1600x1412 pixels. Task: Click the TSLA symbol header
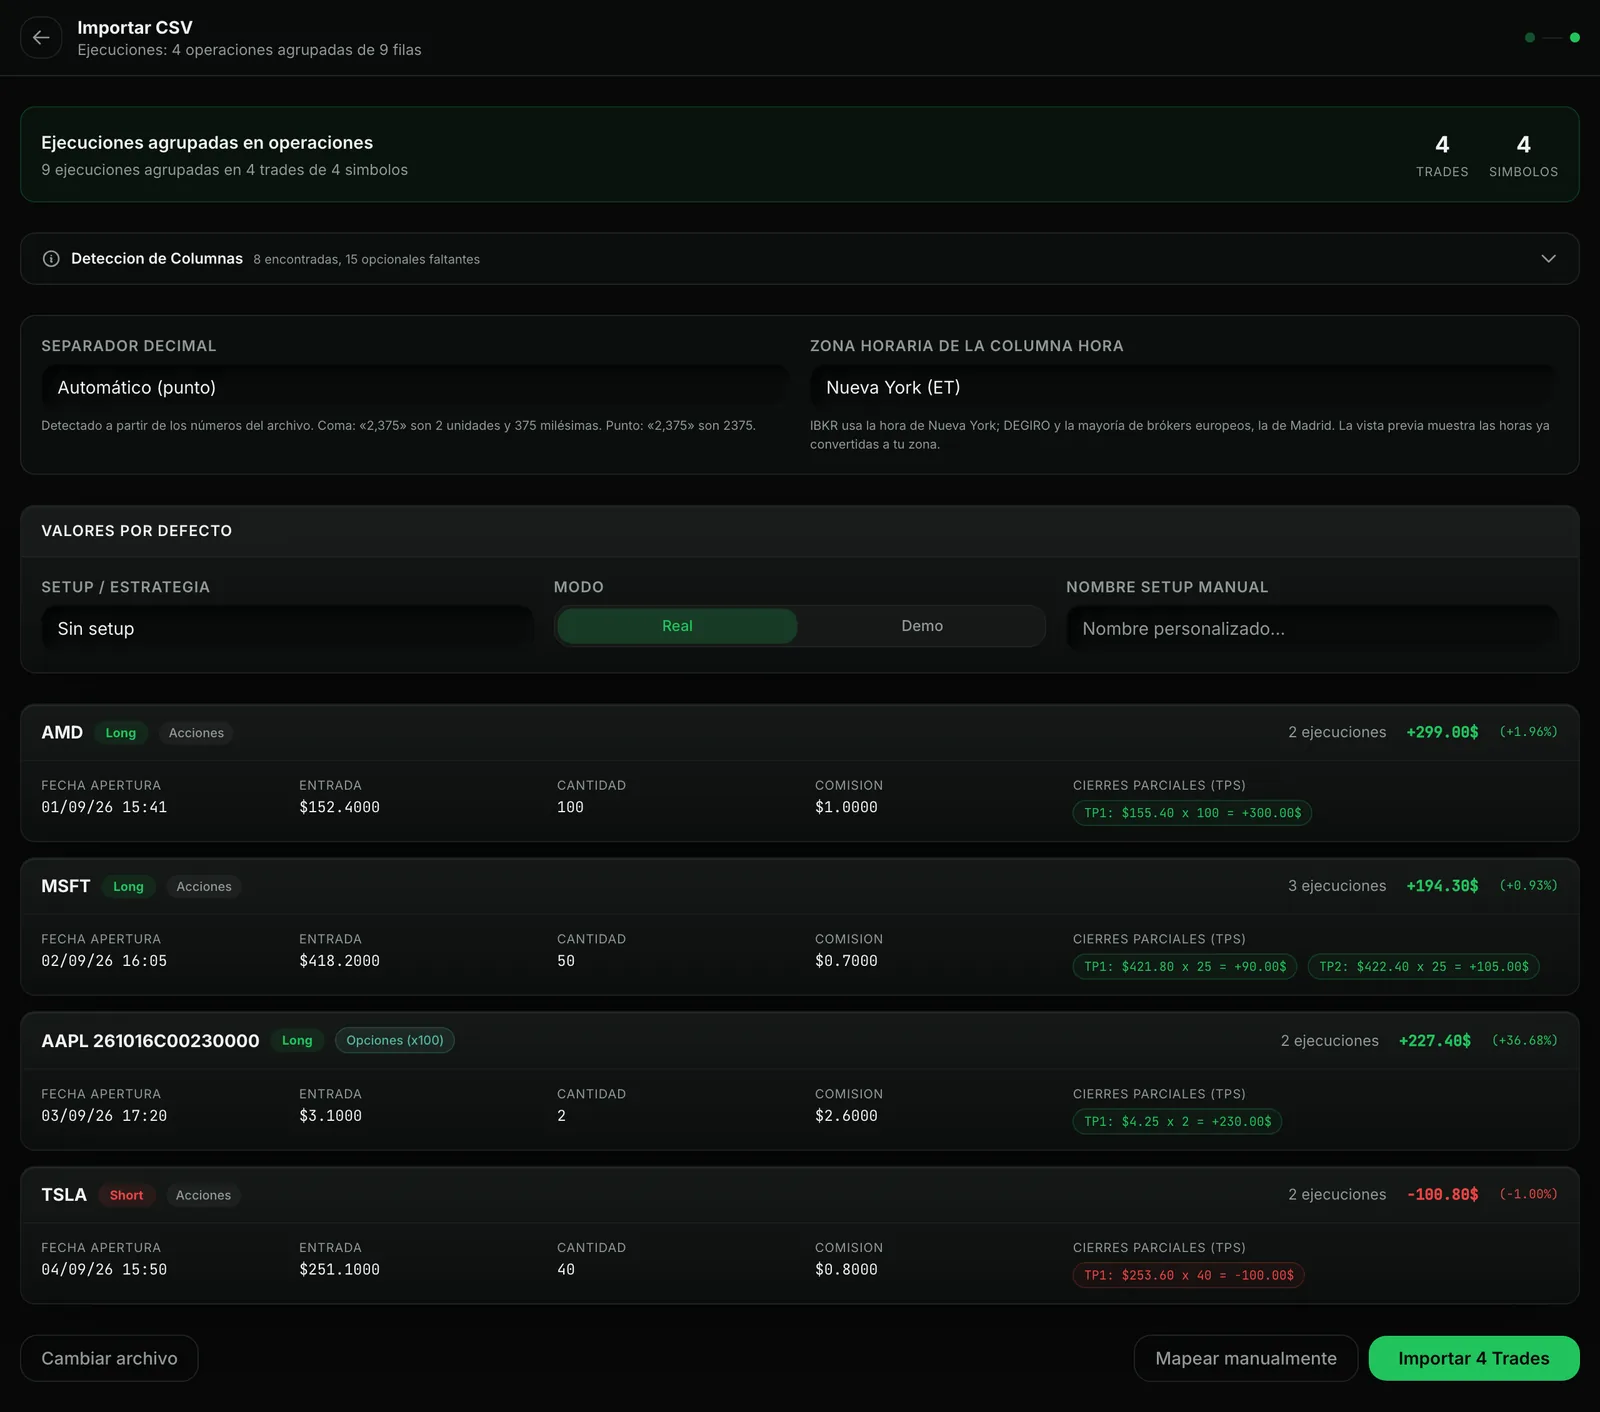click(x=64, y=1195)
